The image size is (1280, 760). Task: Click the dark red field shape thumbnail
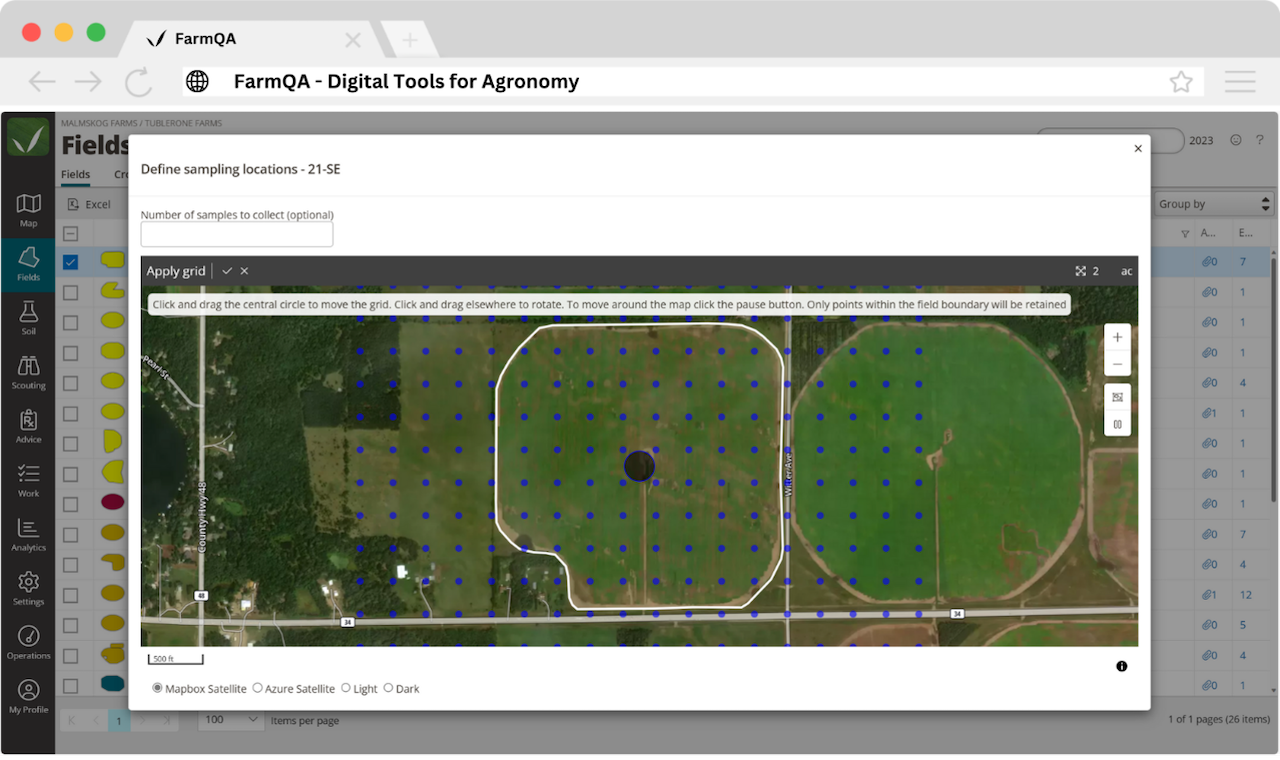pos(112,502)
